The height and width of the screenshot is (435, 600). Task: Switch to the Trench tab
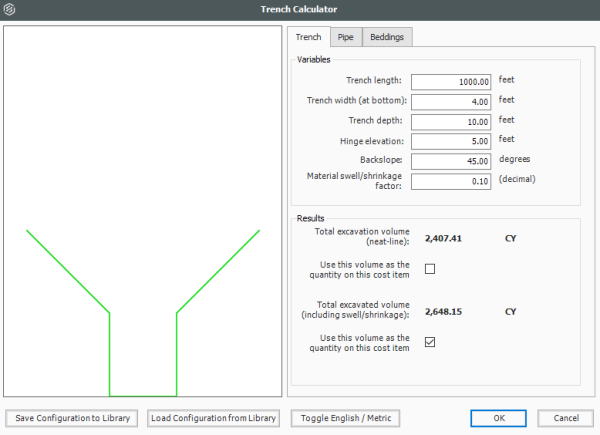308,37
